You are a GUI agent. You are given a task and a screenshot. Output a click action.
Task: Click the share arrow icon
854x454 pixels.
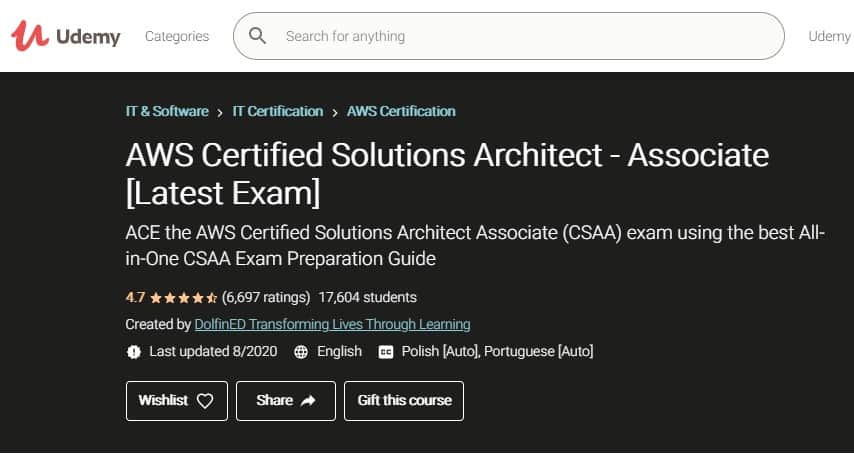coord(308,401)
